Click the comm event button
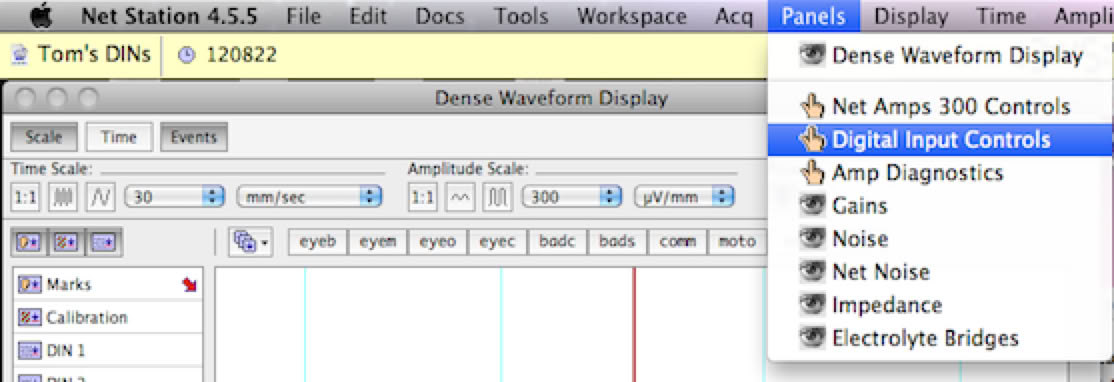Viewport: 1114px width, 382px height. coord(678,242)
